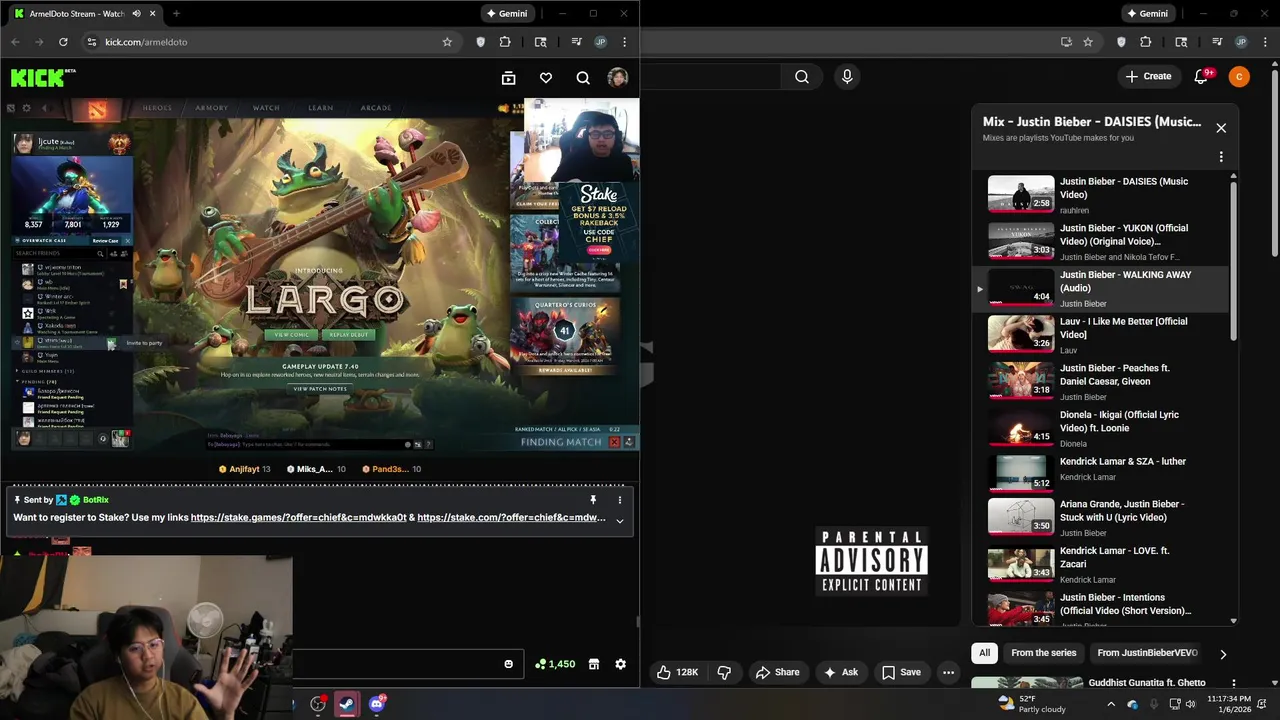The height and width of the screenshot is (720, 1280).
Task: Show hidden system tray icons
Action: [x=1110, y=704]
